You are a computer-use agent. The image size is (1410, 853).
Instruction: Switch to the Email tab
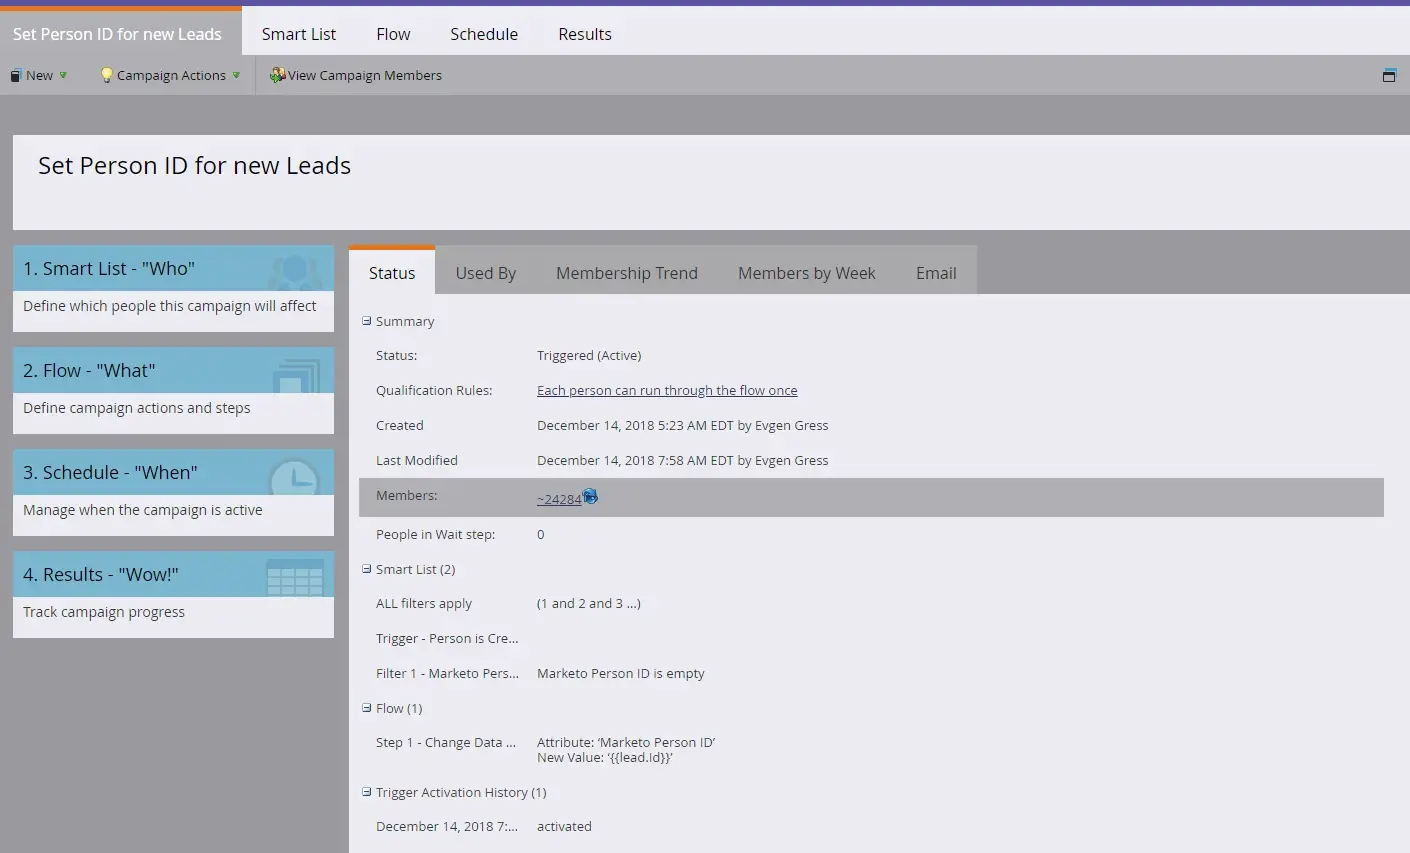pyautogui.click(x=936, y=273)
